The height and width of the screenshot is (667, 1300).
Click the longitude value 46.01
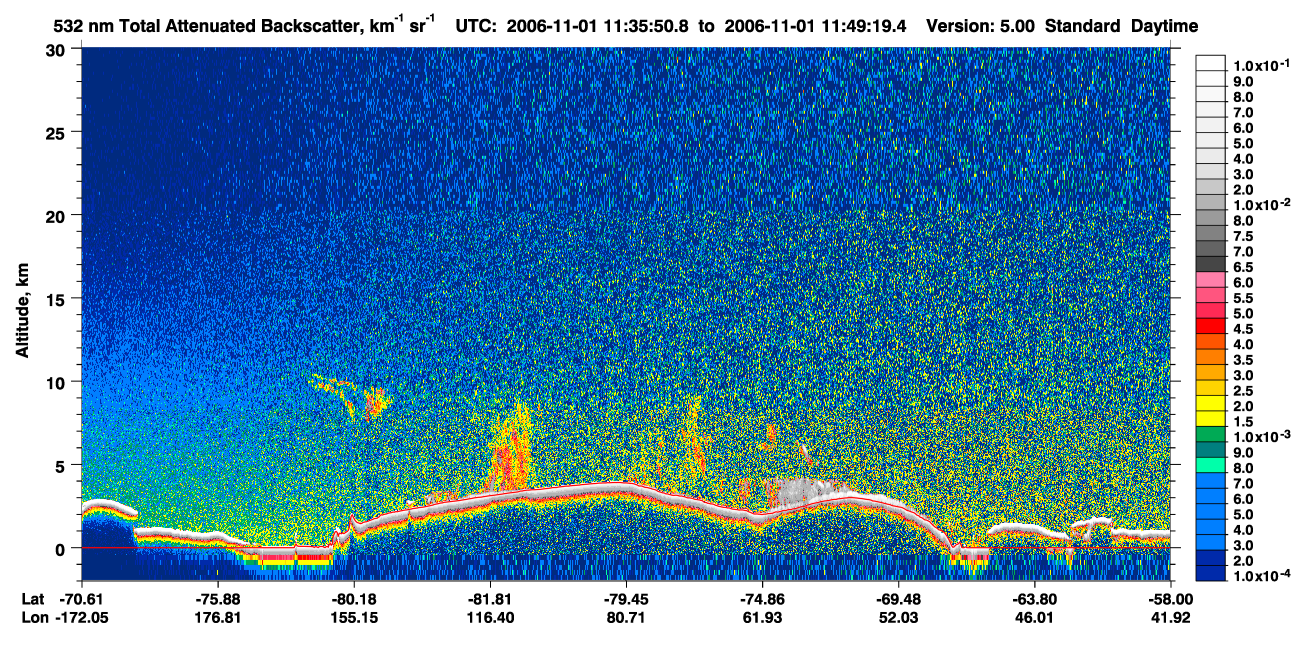1034,618
